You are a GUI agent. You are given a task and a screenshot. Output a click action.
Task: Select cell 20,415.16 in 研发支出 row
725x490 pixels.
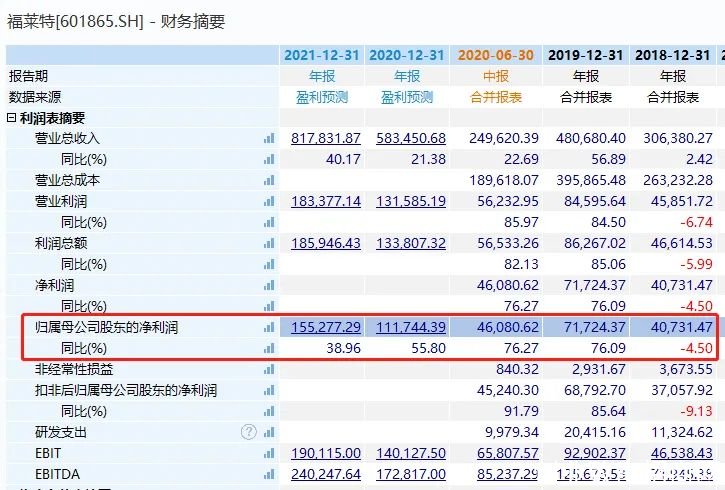595,432
